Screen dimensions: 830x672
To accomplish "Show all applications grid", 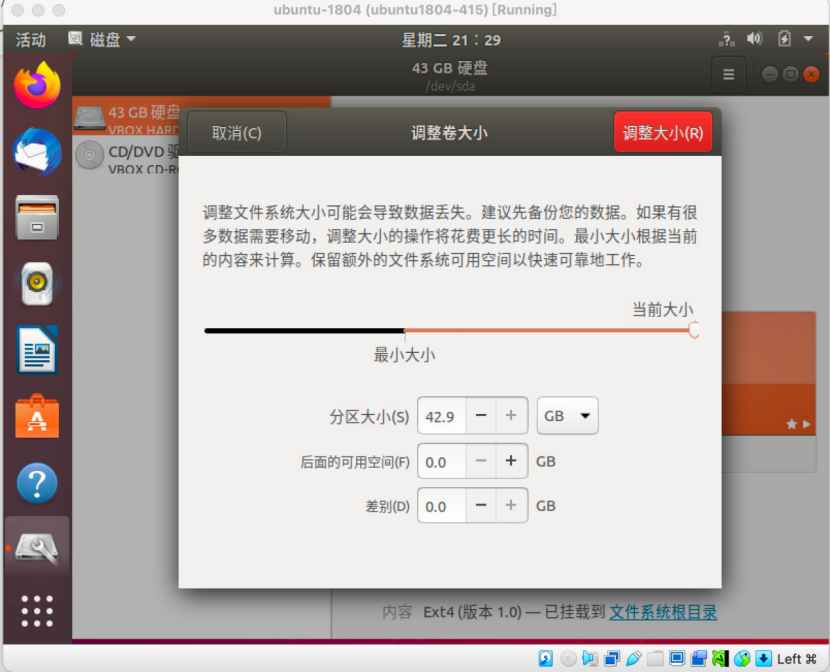I will pyautogui.click(x=37, y=611).
